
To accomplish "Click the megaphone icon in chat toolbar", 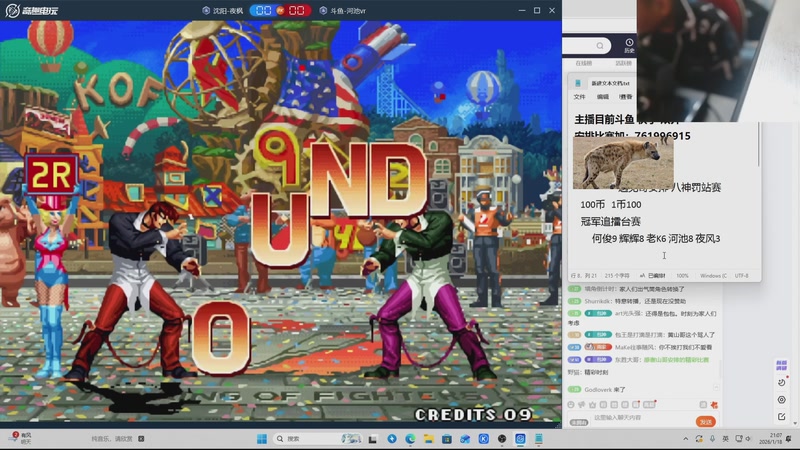I will tap(581, 405).
